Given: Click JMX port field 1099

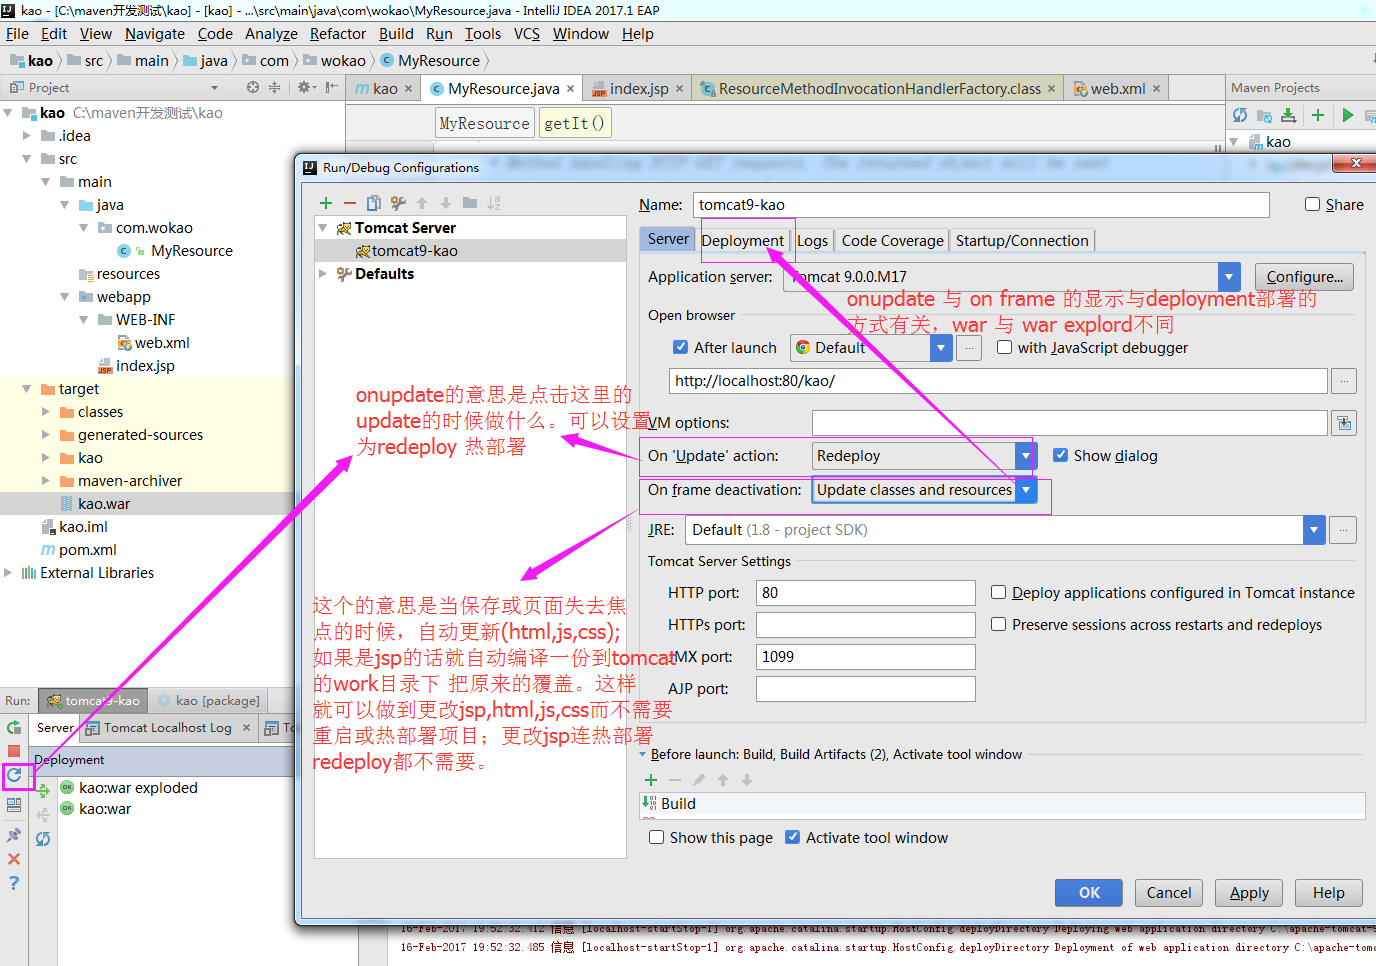Looking at the screenshot, I should coord(866,657).
